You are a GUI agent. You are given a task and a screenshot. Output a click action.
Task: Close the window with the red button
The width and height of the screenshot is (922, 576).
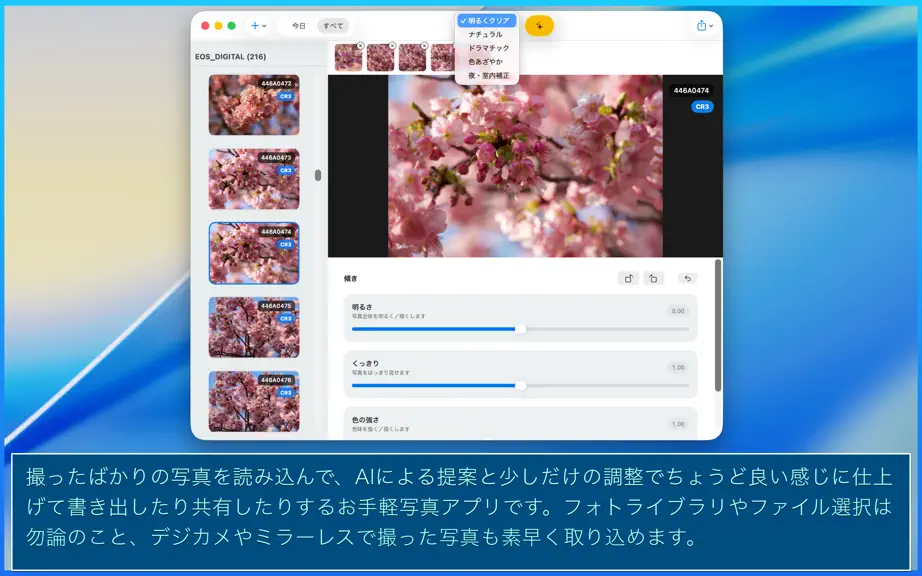[205, 26]
